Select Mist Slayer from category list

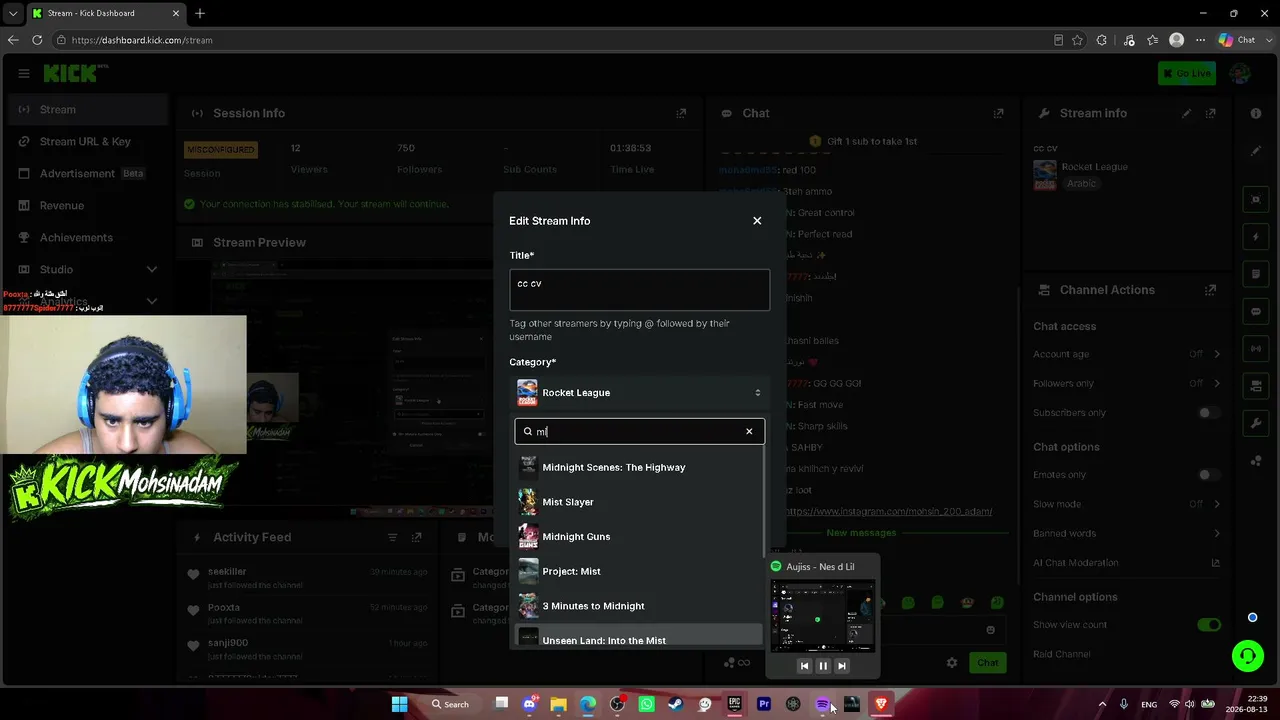[x=639, y=502]
